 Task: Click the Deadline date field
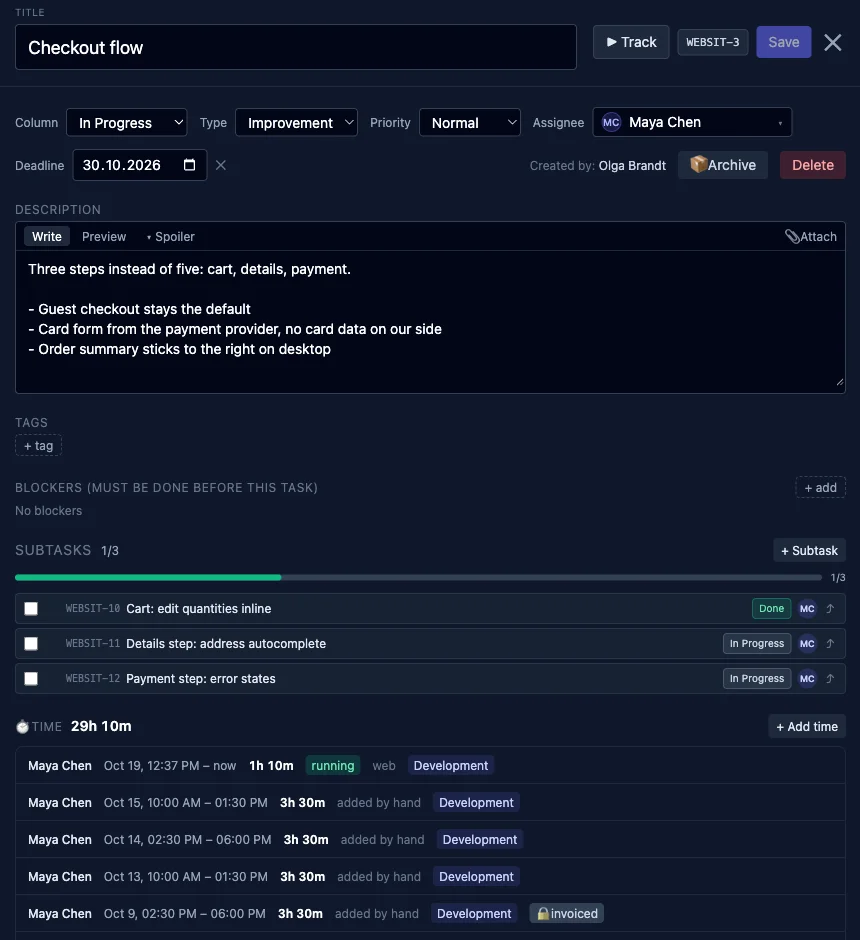tap(140, 165)
